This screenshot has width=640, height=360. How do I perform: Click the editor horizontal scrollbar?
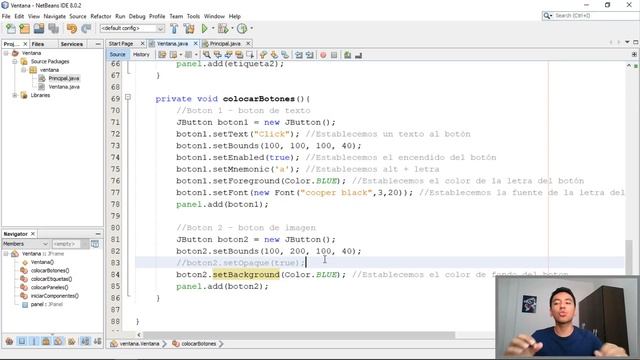click(x=299, y=335)
